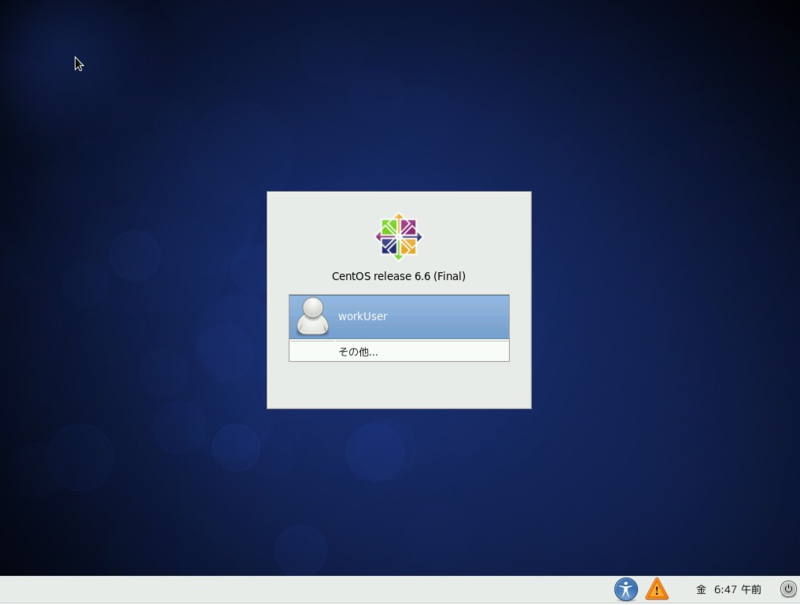Open the power shutdown options button

(x=788, y=589)
